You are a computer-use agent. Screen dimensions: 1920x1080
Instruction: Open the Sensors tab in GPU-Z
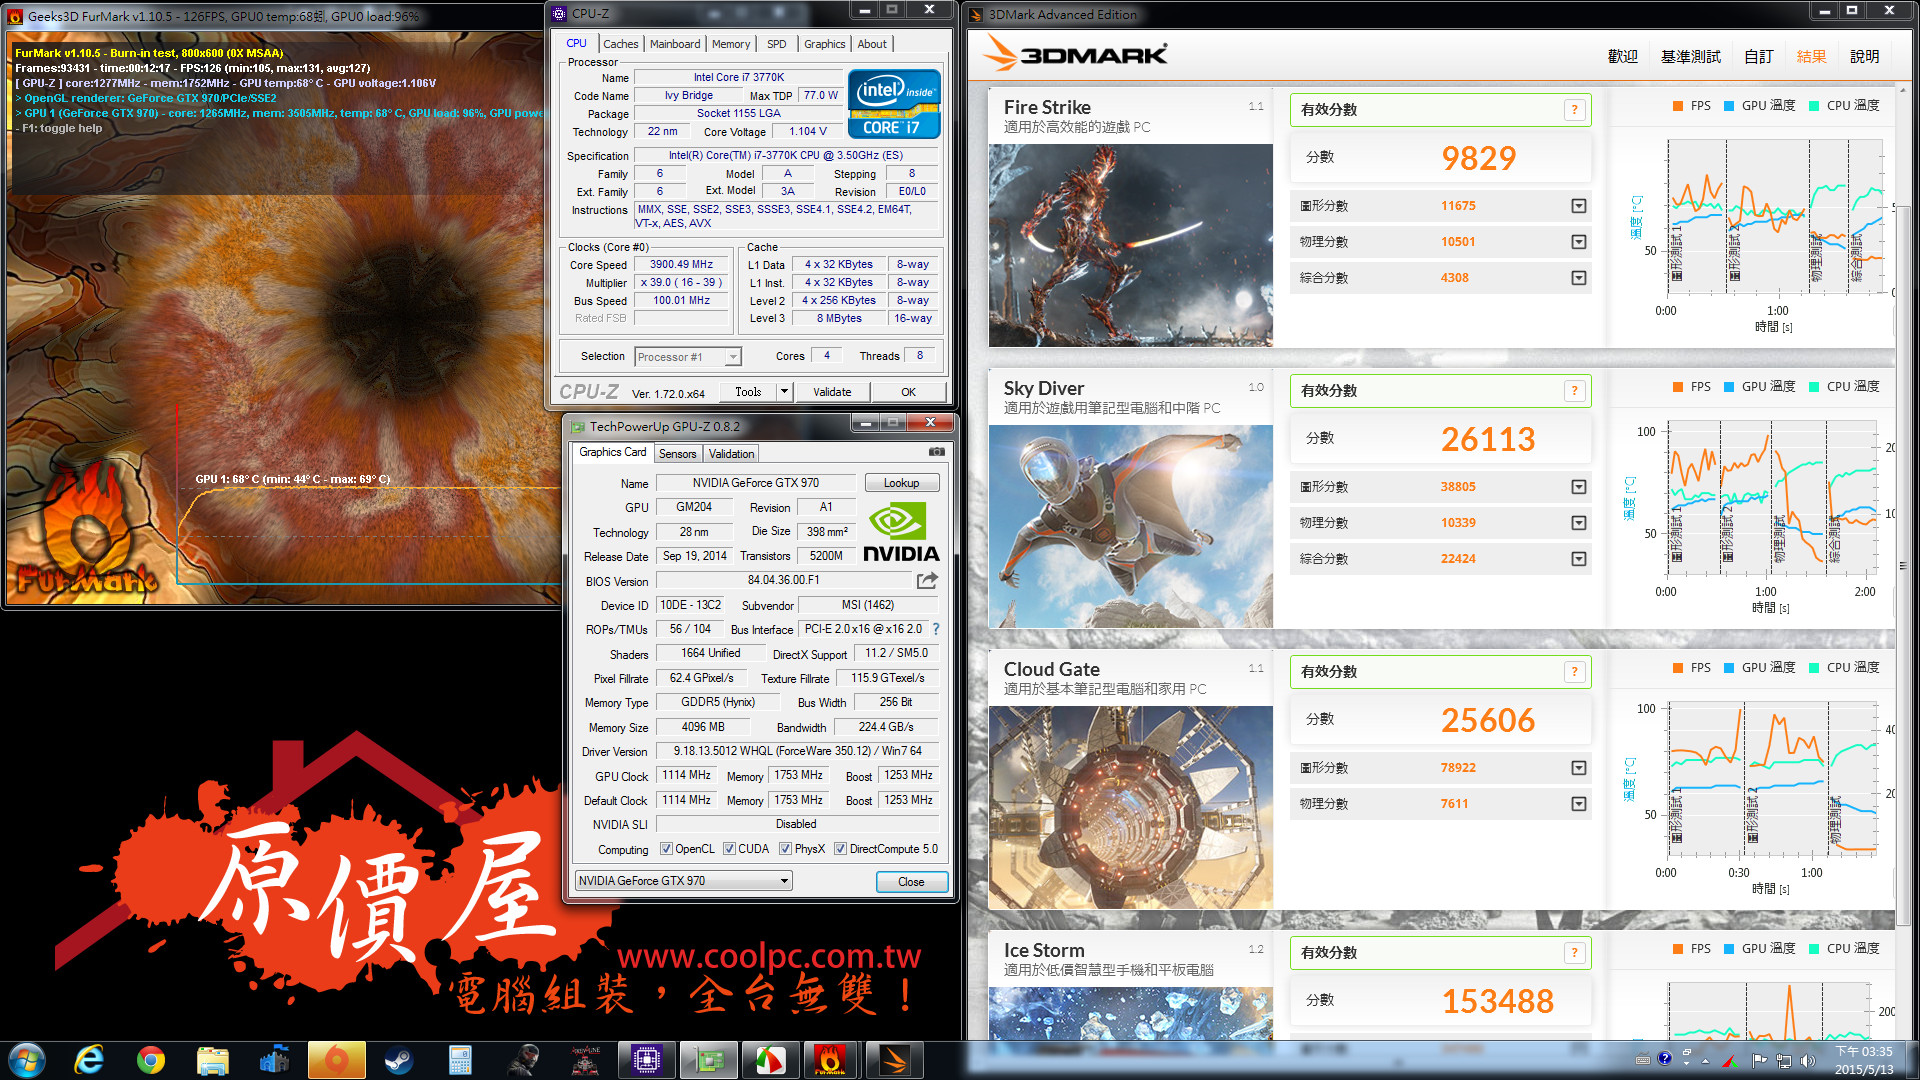[677, 454]
